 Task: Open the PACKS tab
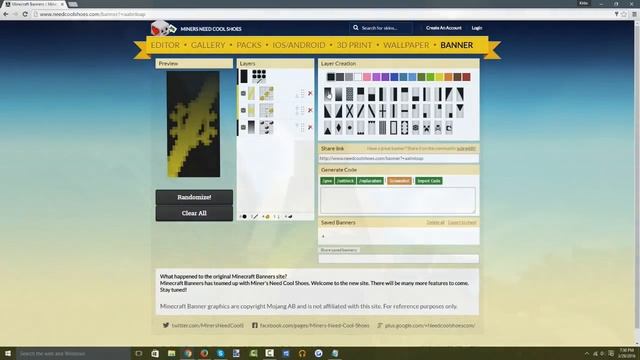tap(249, 45)
